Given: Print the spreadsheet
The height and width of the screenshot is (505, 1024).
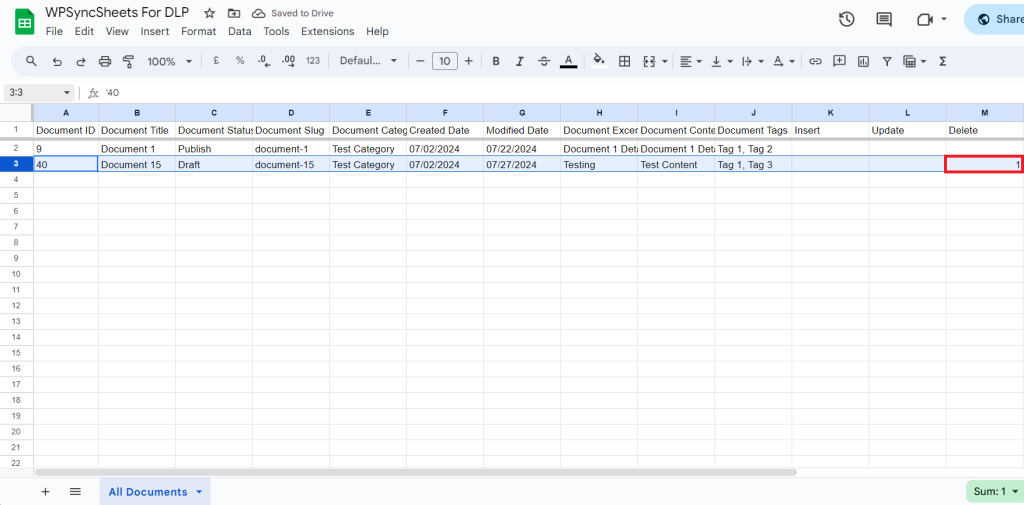Looking at the screenshot, I should coord(104,61).
